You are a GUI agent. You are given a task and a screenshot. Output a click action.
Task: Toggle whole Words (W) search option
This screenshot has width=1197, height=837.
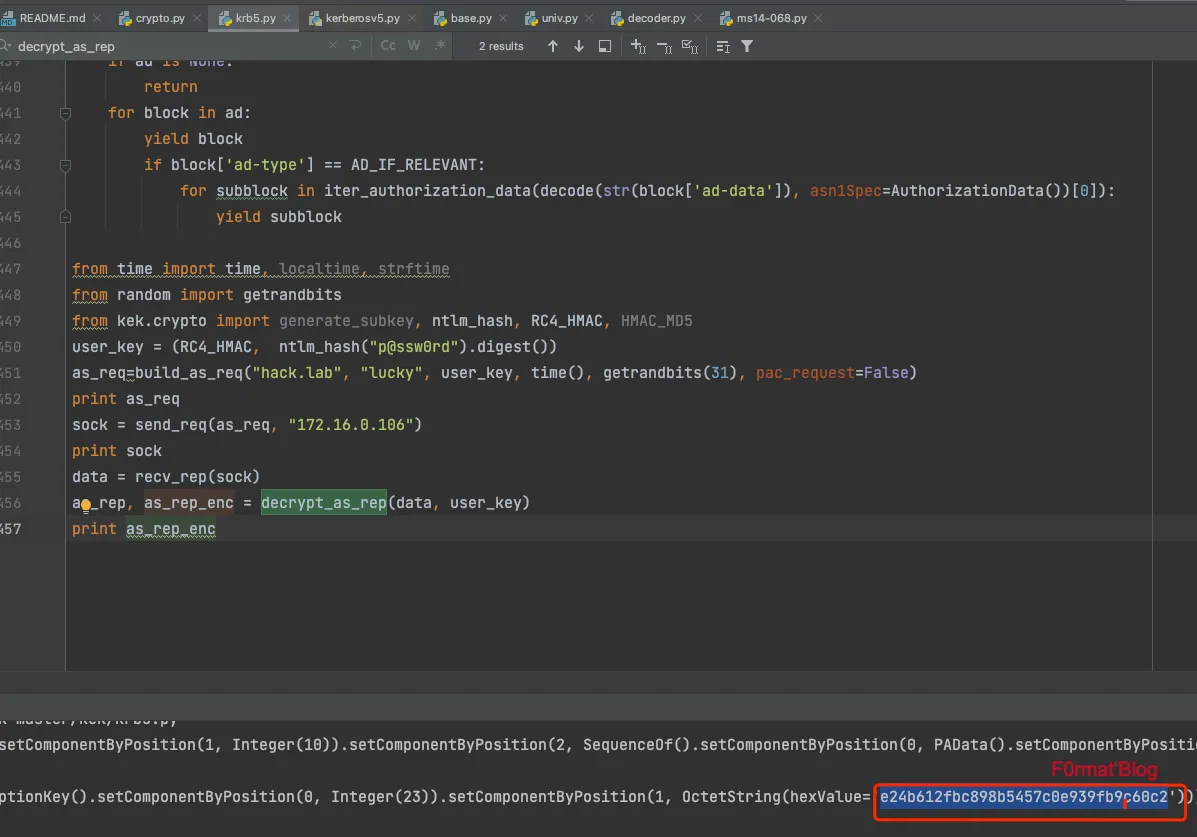point(413,46)
